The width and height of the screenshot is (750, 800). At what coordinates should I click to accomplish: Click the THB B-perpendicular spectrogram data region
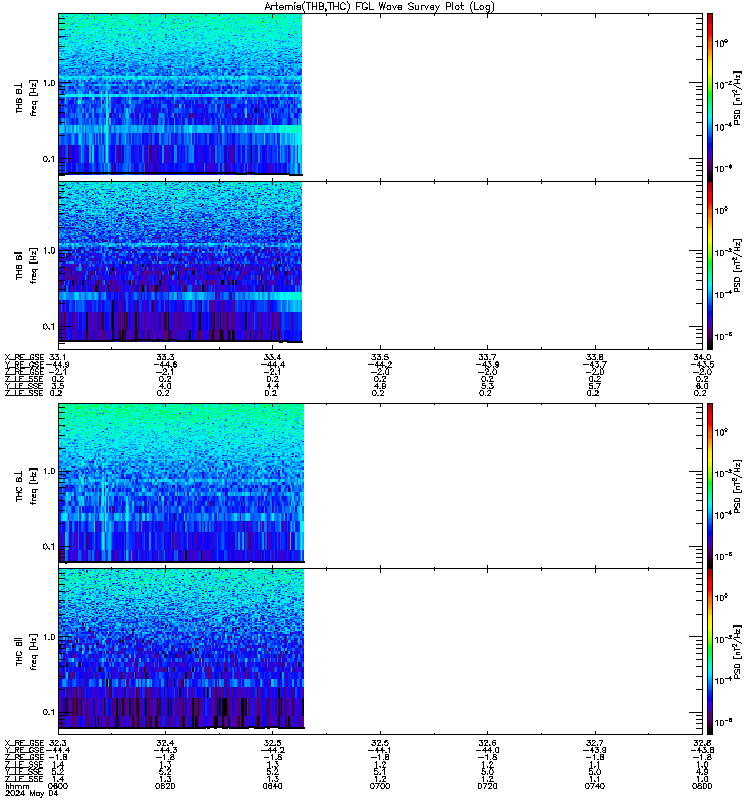181,94
